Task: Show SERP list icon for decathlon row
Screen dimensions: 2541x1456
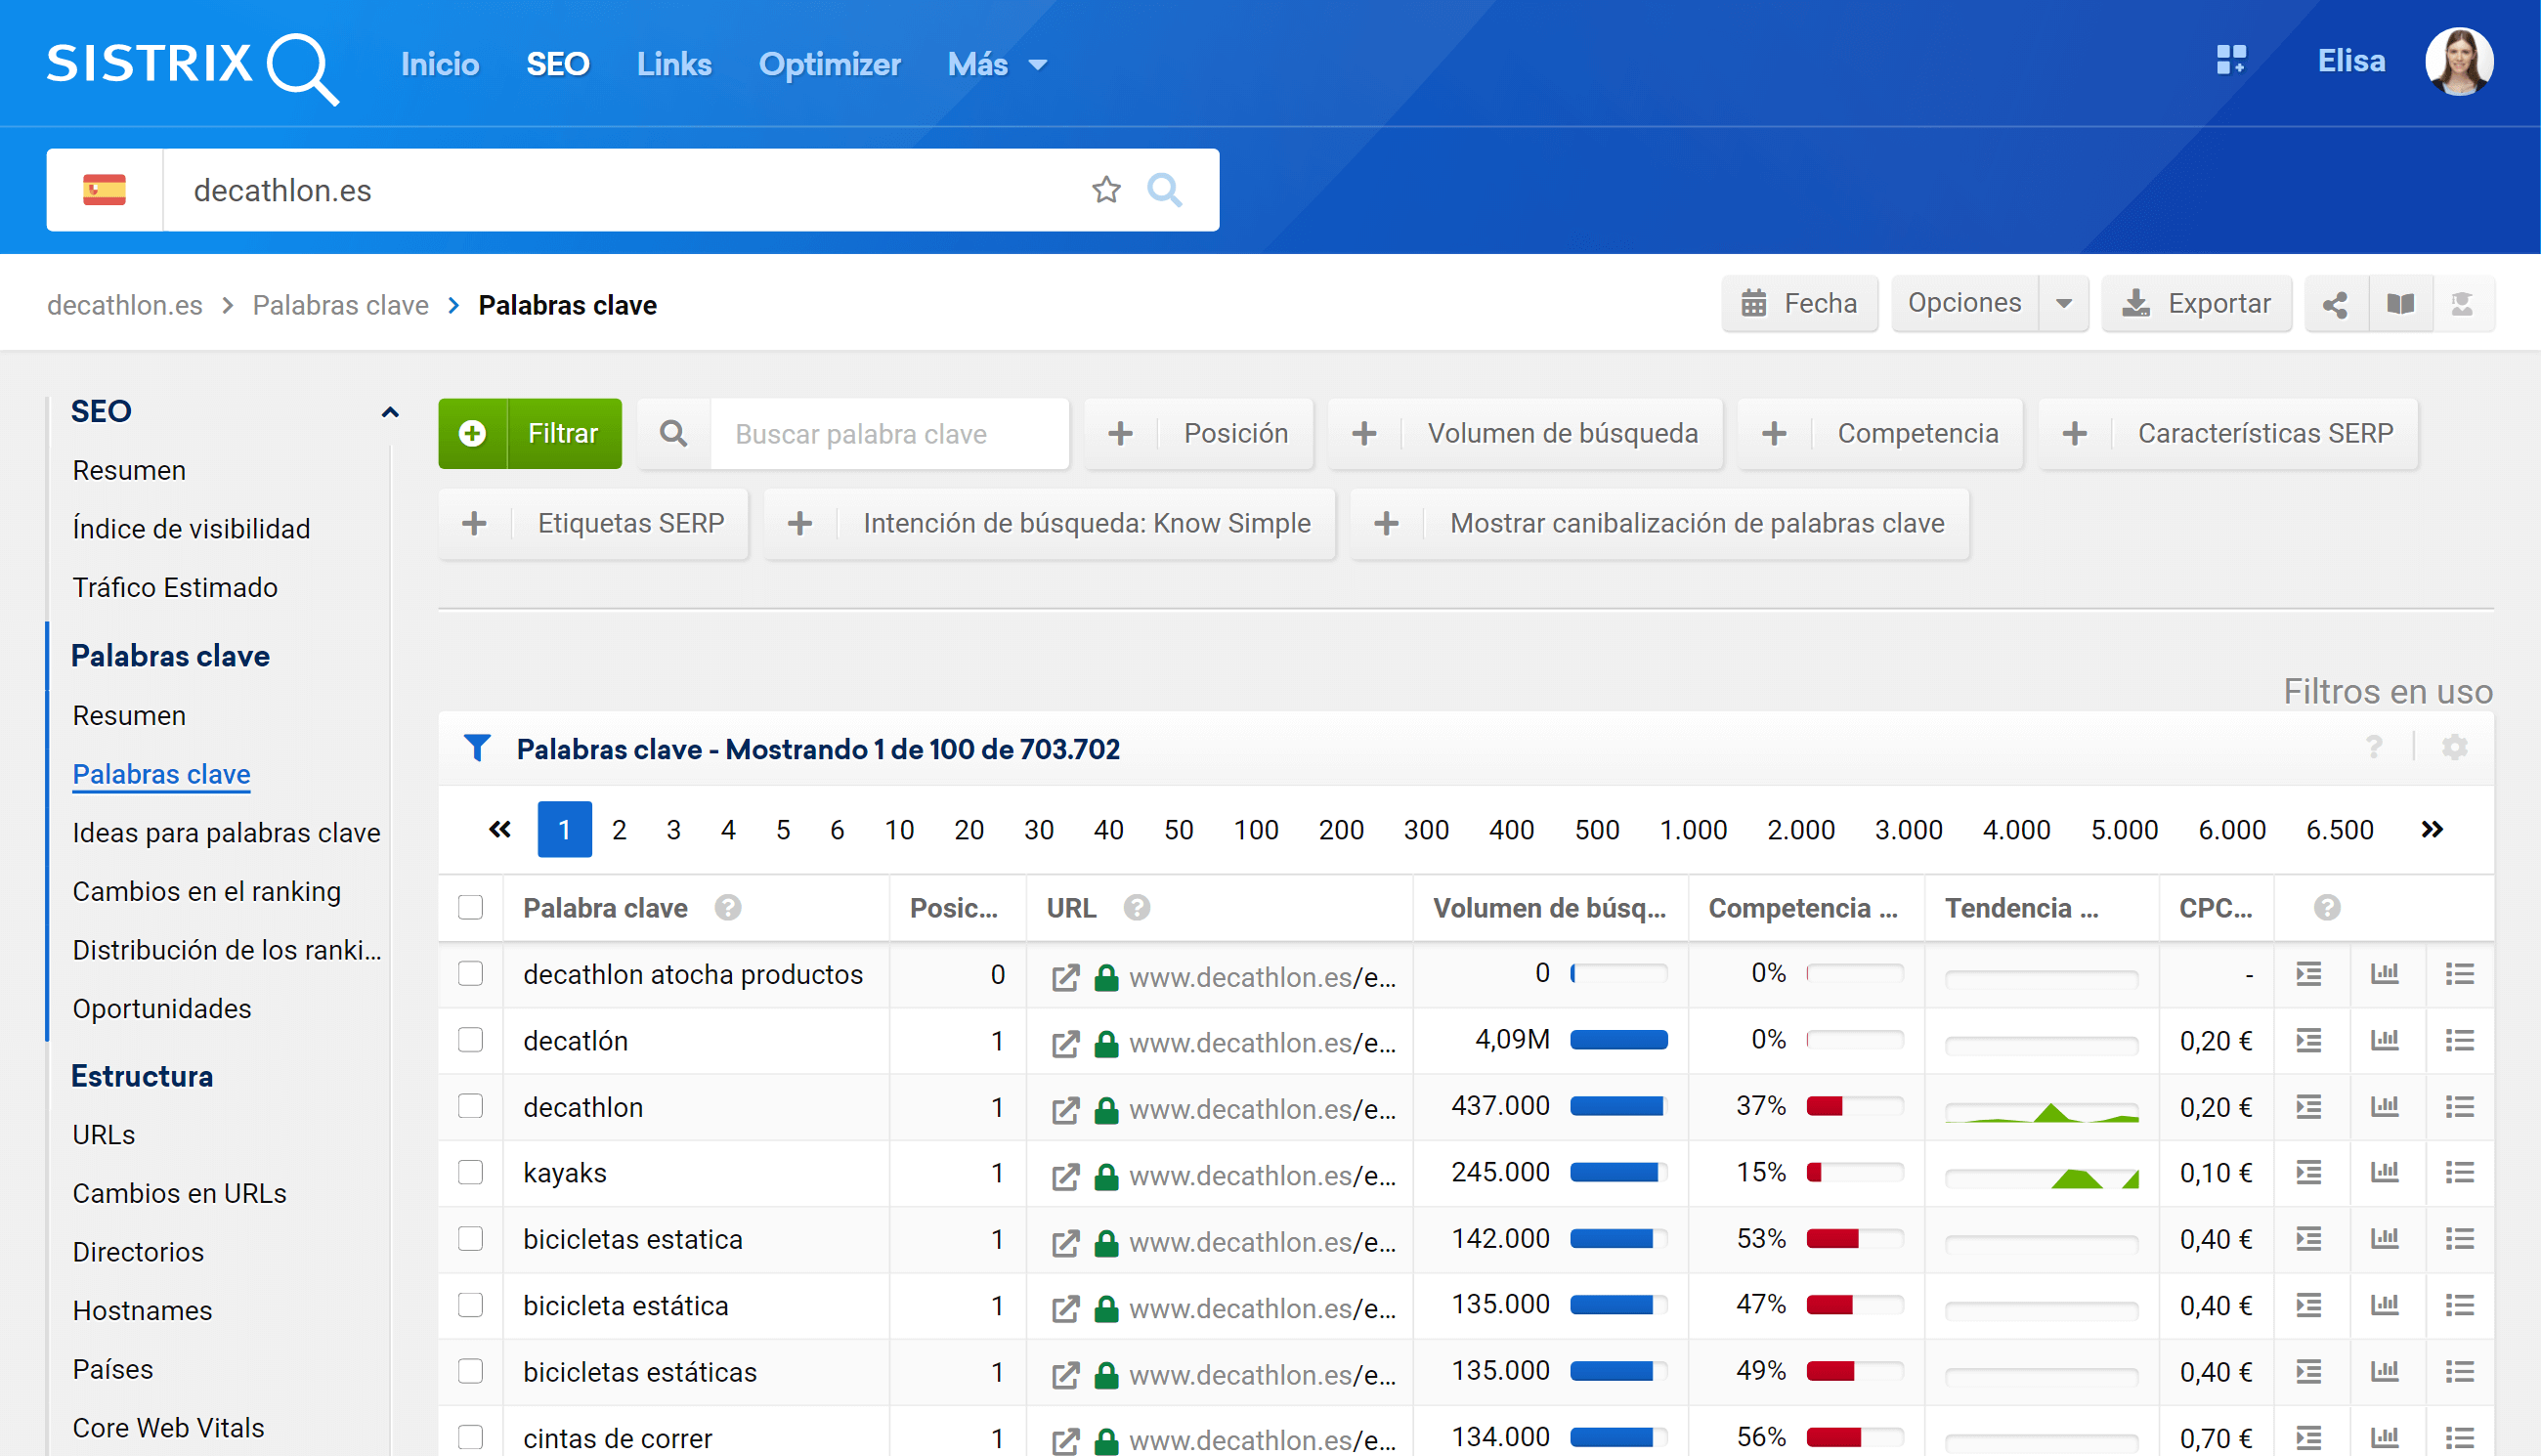Action: click(2459, 1107)
